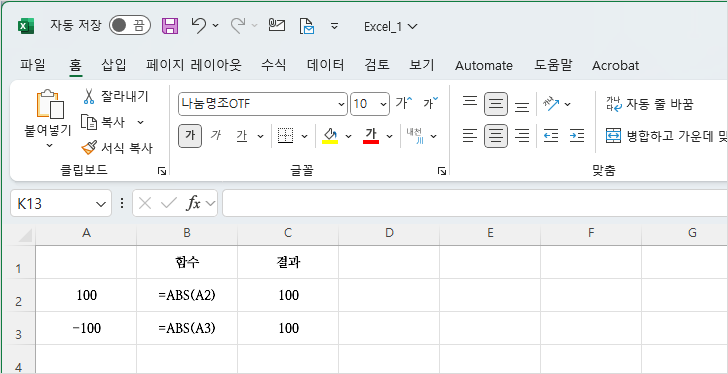Open the fill color dropdown arrow
This screenshot has width=728, height=374.
pyautogui.click(x=349, y=136)
